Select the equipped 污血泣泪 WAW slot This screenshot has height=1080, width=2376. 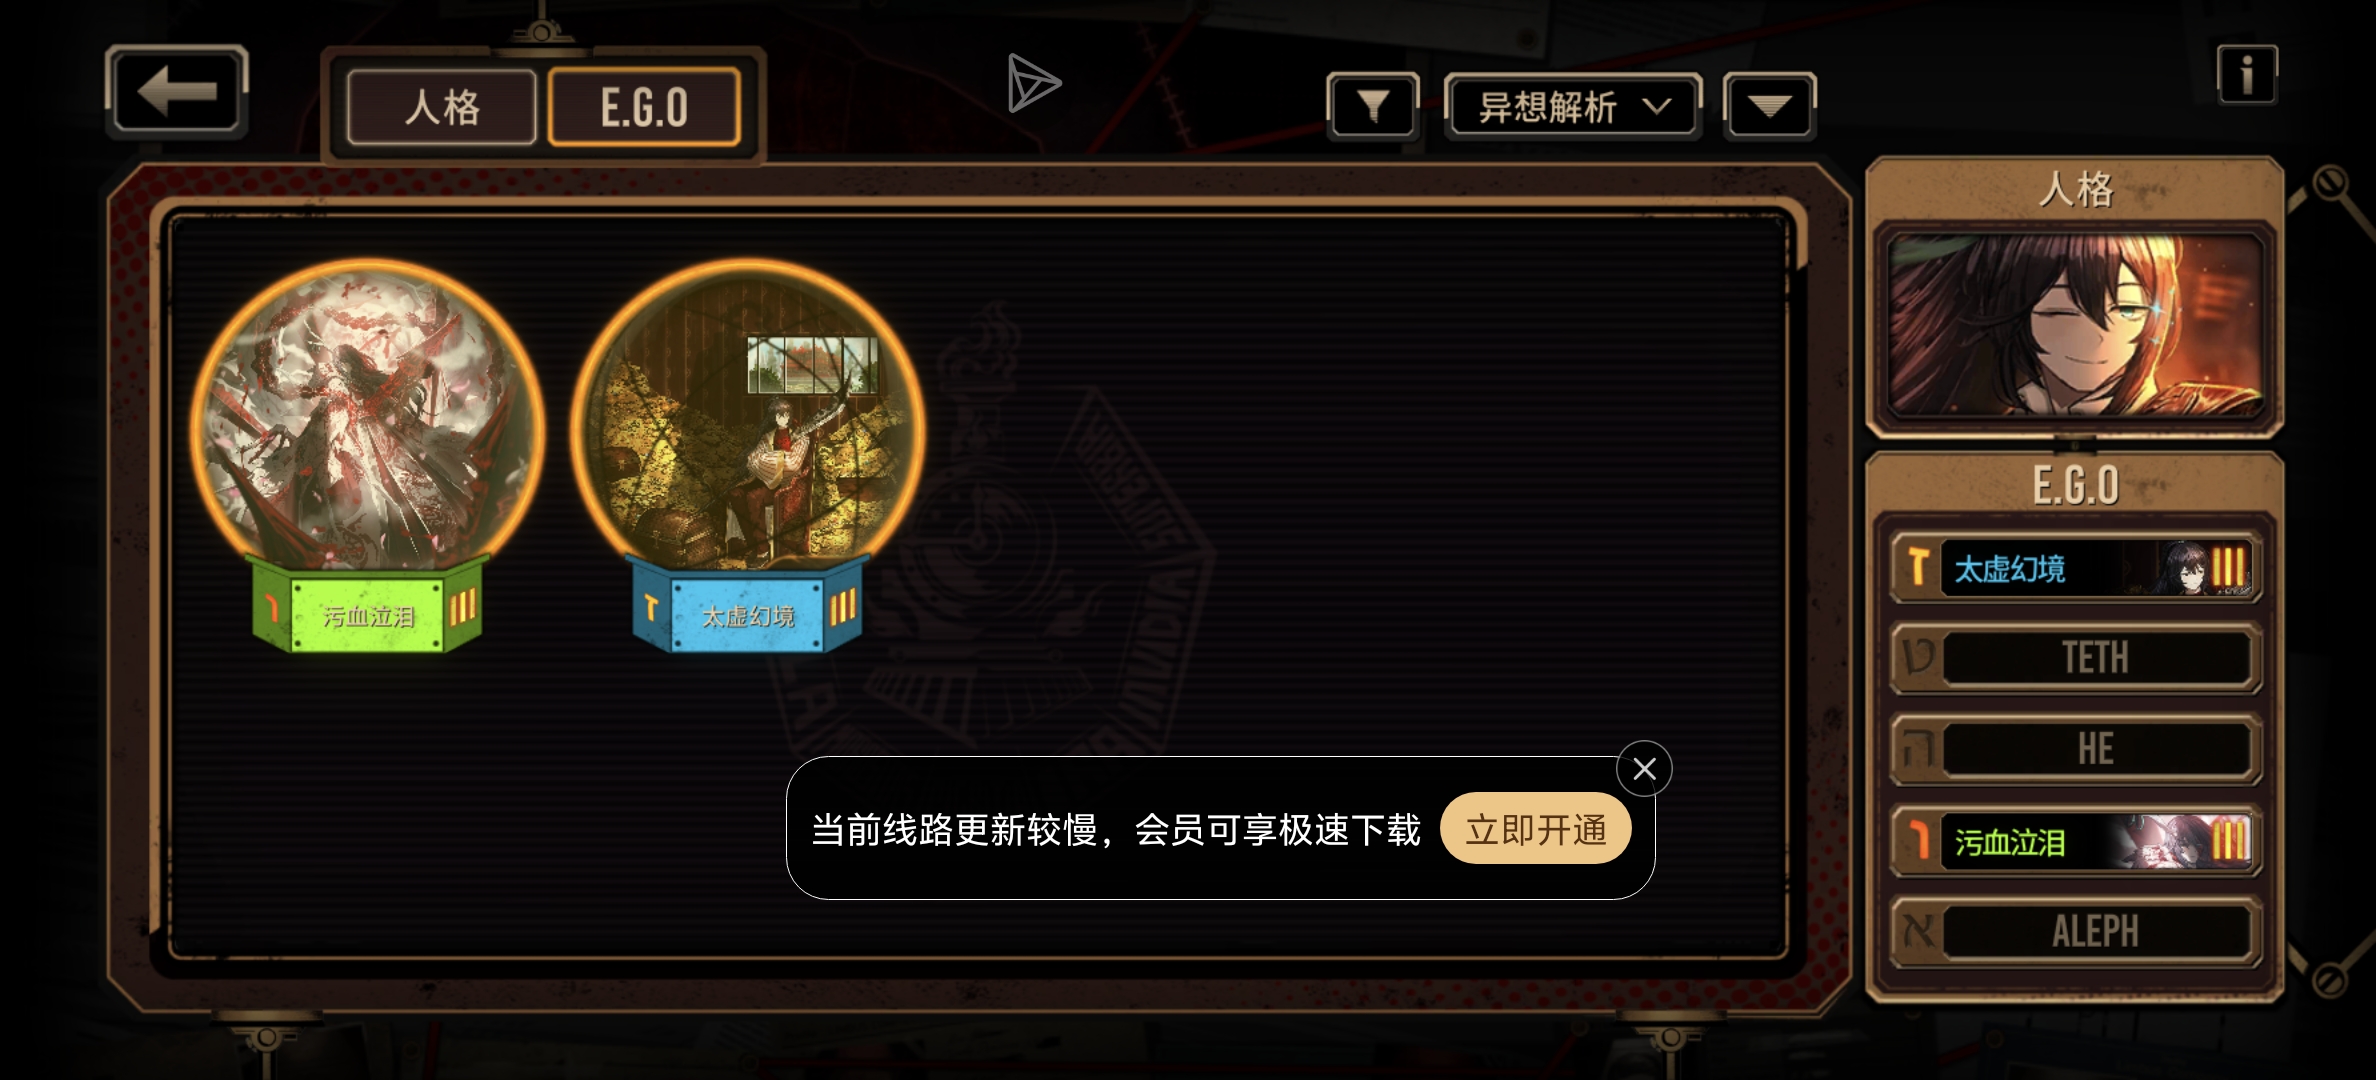click(x=2075, y=841)
